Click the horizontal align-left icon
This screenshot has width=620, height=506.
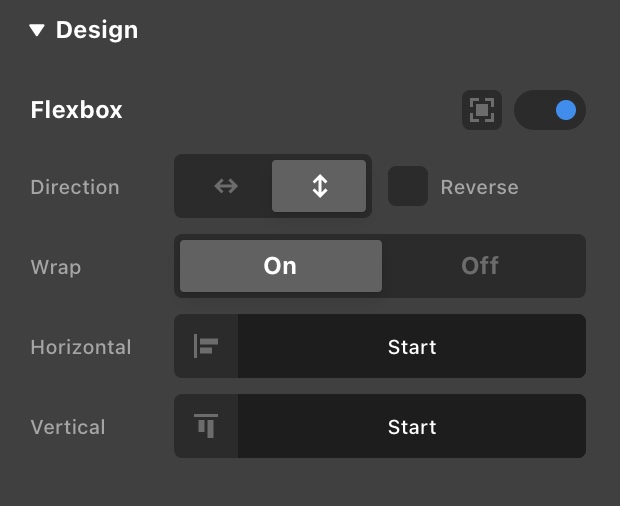(x=206, y=347)
